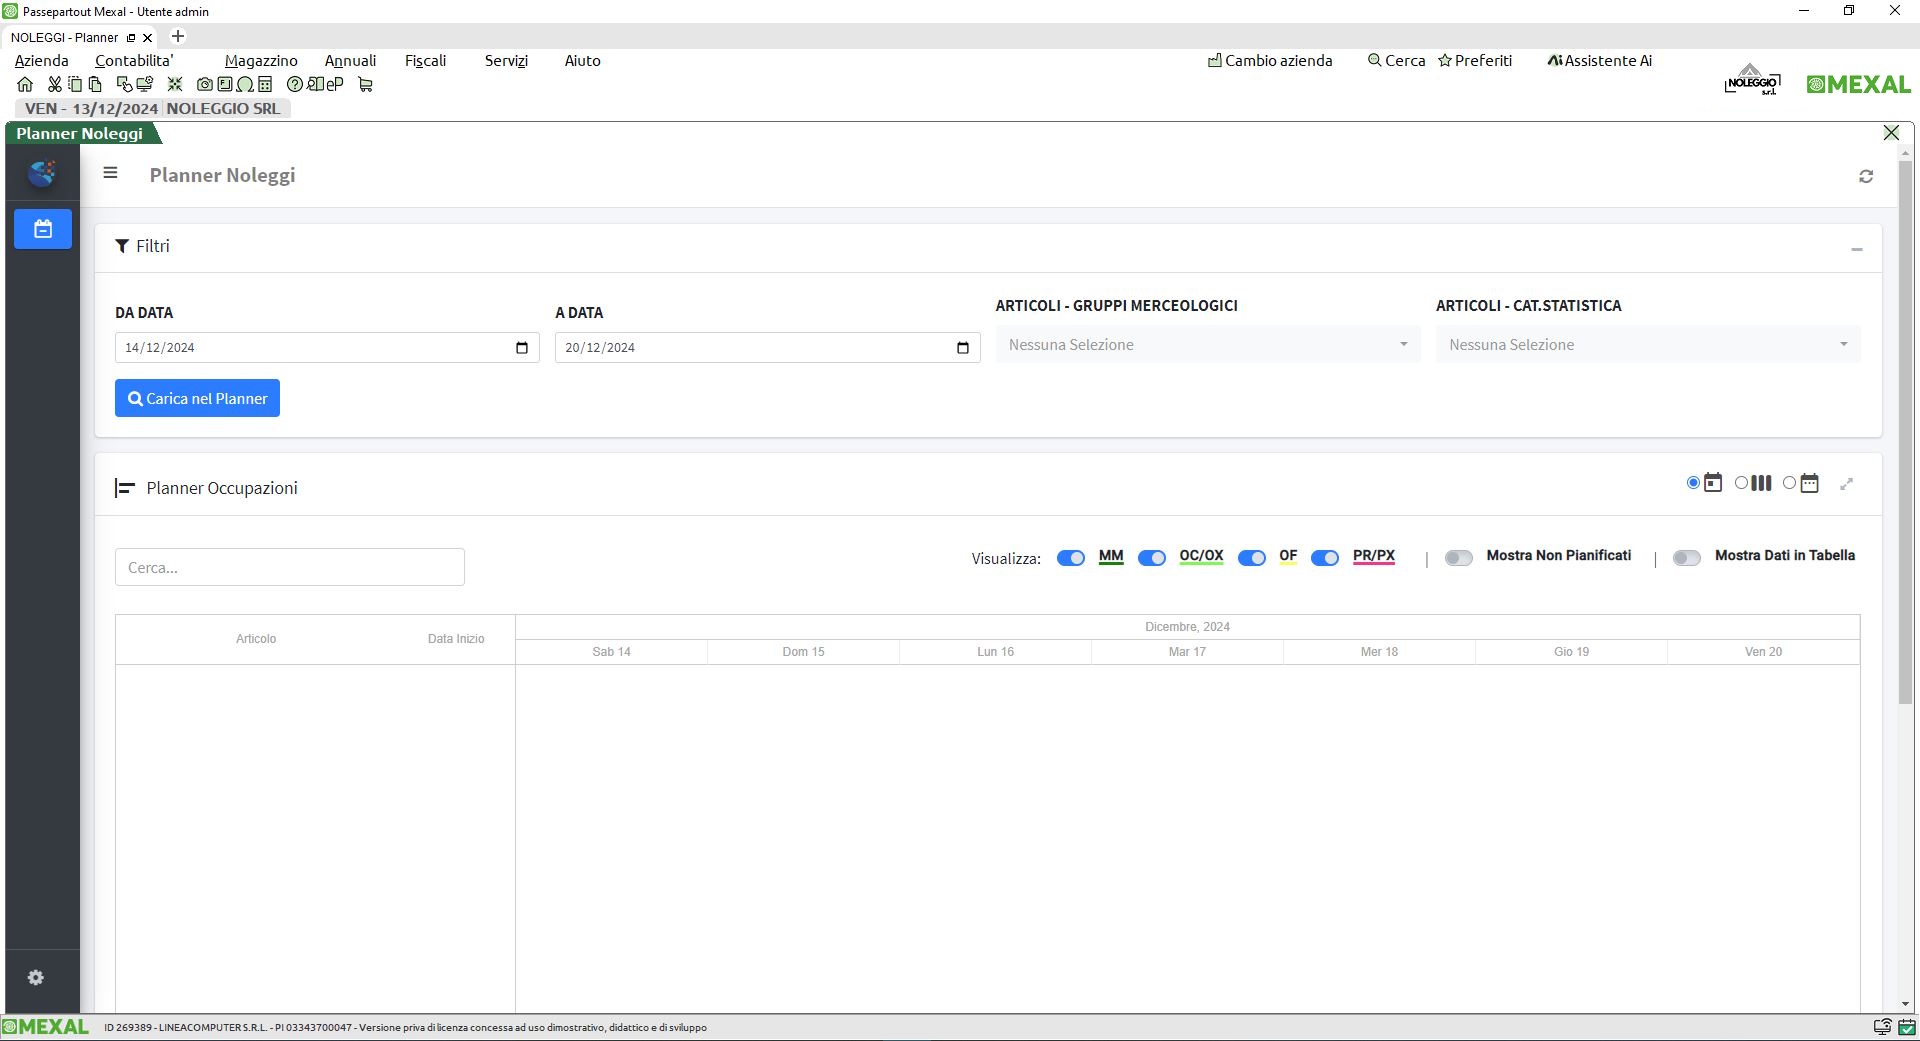This screenshot has width=1920, height=1041.
Task: Click the home icon in the toolbar
Action: (25, 85)
